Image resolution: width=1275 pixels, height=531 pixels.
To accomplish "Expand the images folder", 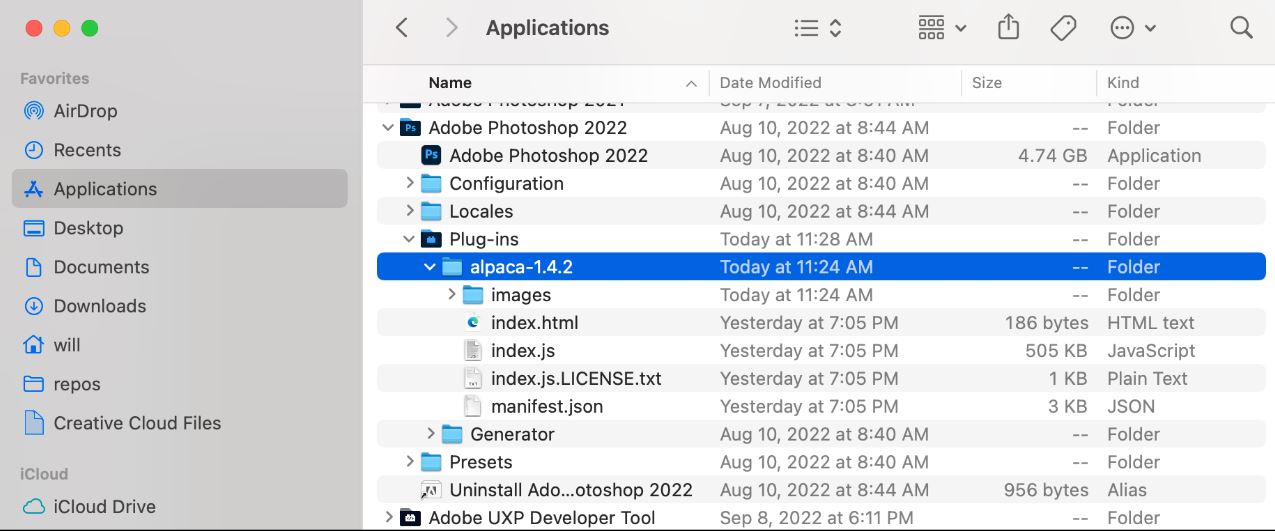I will coord(451,295).
